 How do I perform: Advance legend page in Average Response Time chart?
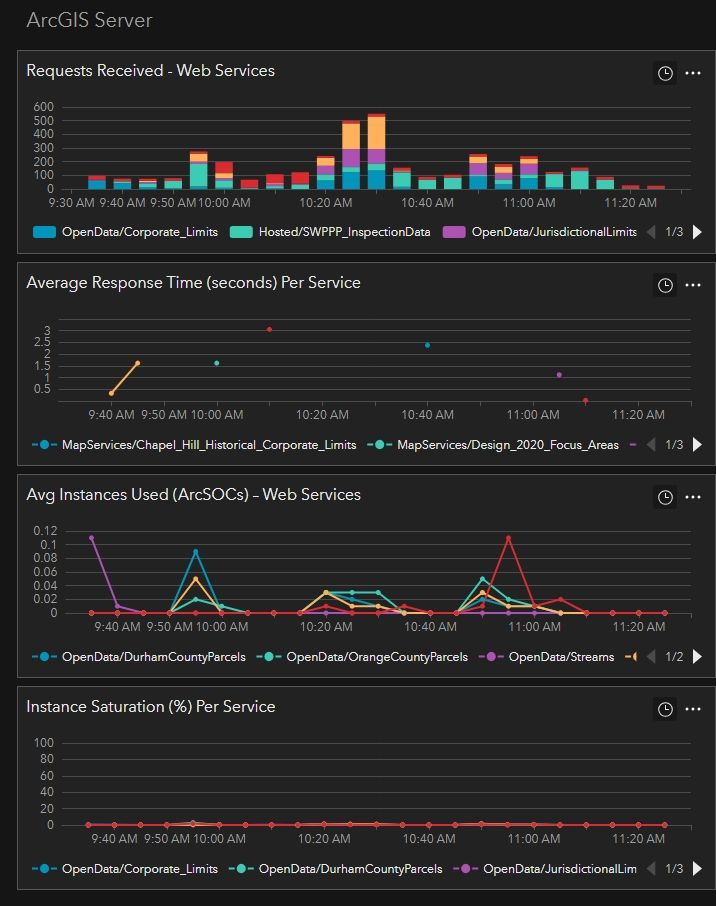698,445
